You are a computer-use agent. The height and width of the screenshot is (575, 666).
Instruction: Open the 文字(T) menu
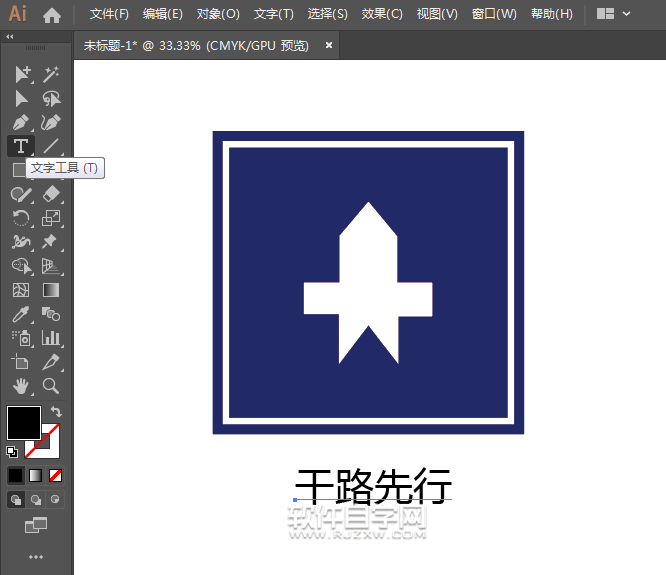pos(274,14)
